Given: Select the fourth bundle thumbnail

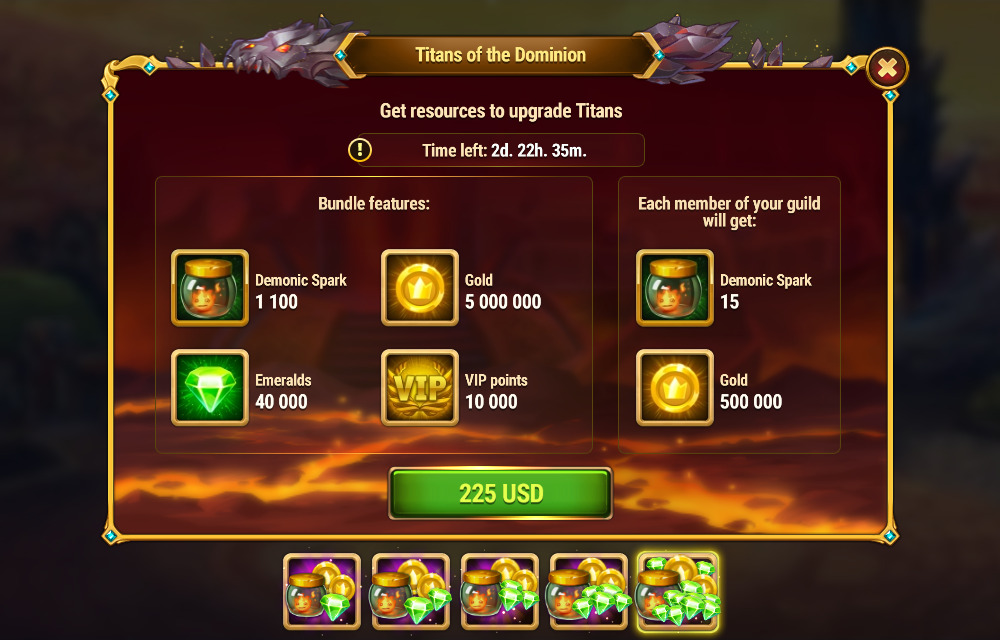Looking at the screenshot, I should click(x=589, y=592).
